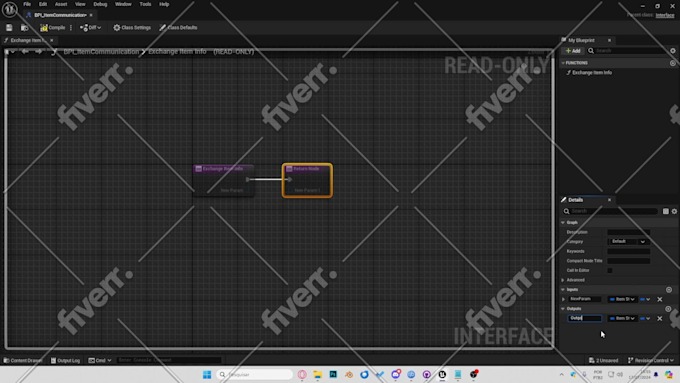Open the View menu
This screenshot has height=383, width=680.
click(x=80, y=4)
